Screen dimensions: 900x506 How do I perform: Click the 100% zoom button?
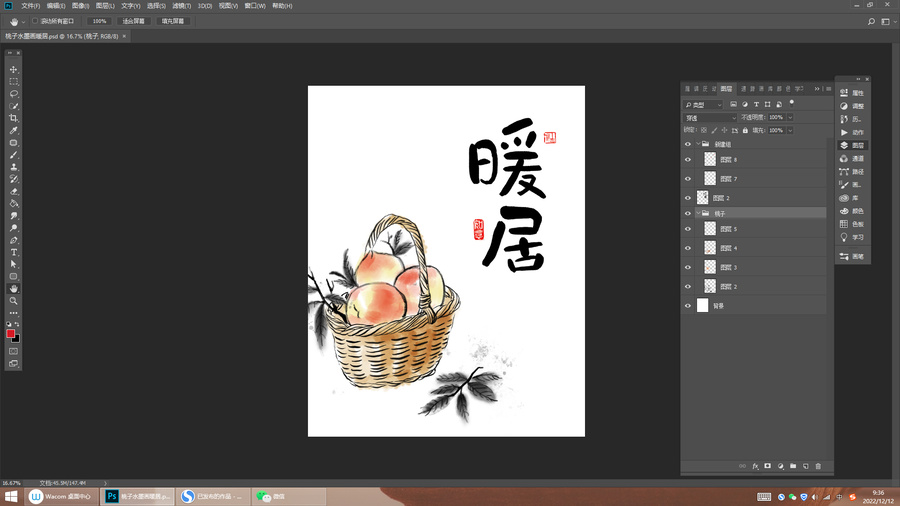pyautogui.click(x=99, y=21)
